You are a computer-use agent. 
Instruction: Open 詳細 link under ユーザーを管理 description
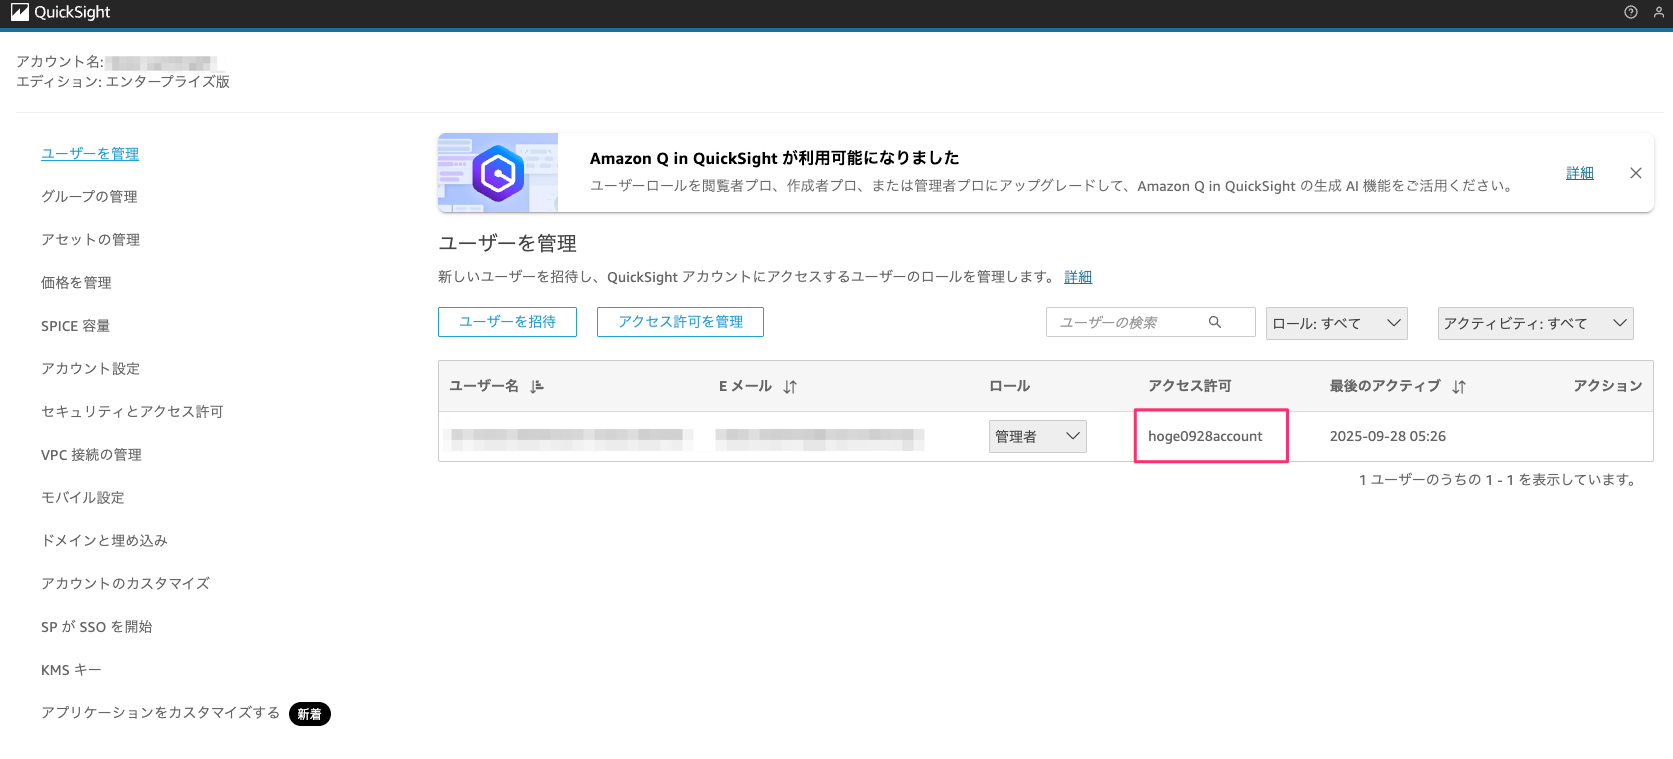pyautogui.click(x=1078, y=277)
